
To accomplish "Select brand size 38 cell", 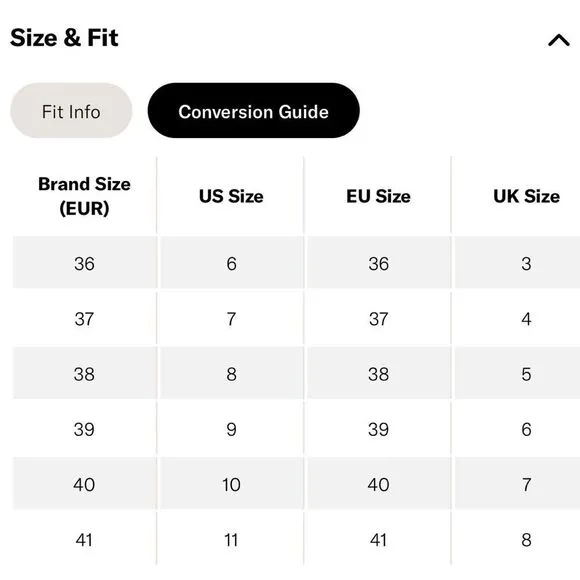I will 84,373.
